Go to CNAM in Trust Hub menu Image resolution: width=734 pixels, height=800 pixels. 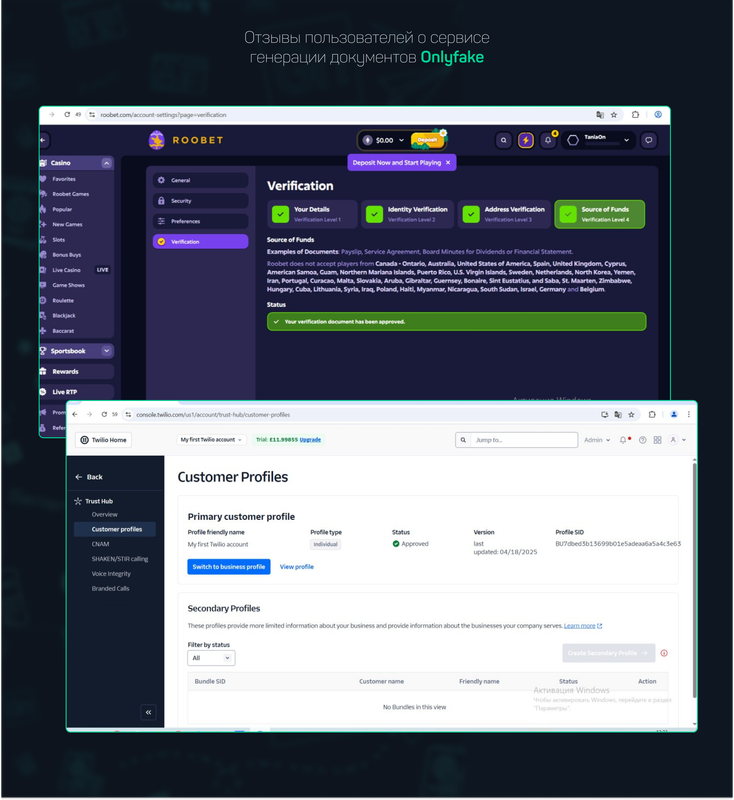pos(100,544)
